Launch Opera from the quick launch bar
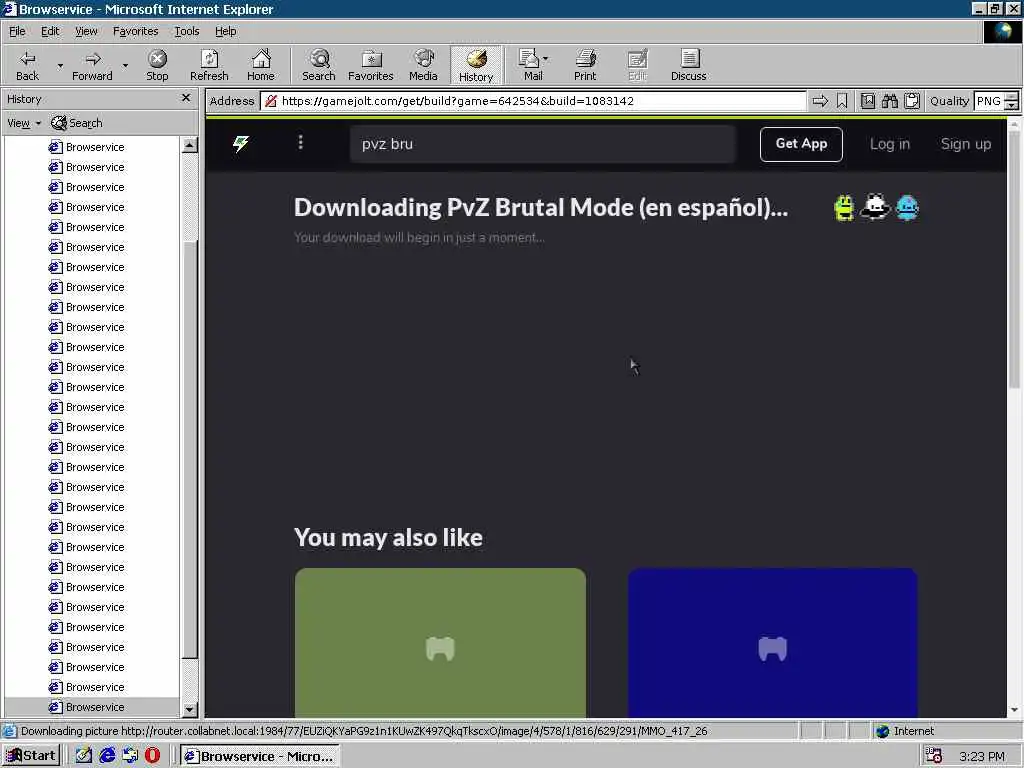 click(152, 756)
